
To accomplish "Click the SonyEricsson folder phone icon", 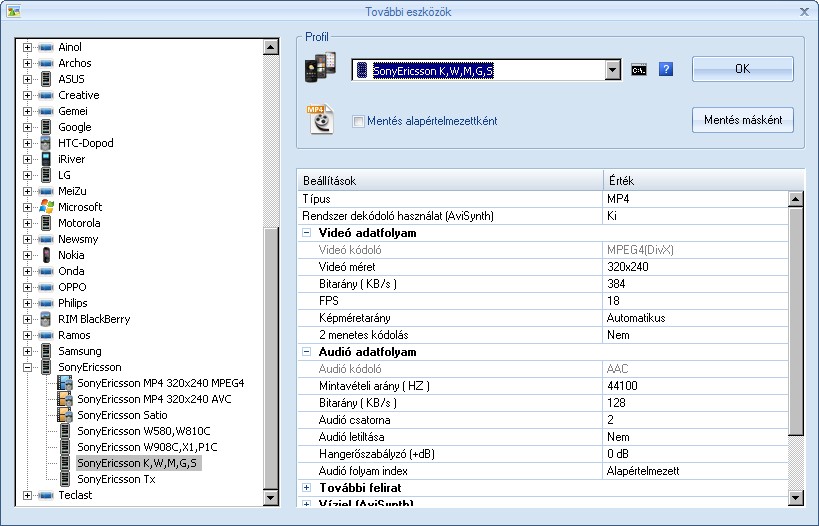I will 46,367.
